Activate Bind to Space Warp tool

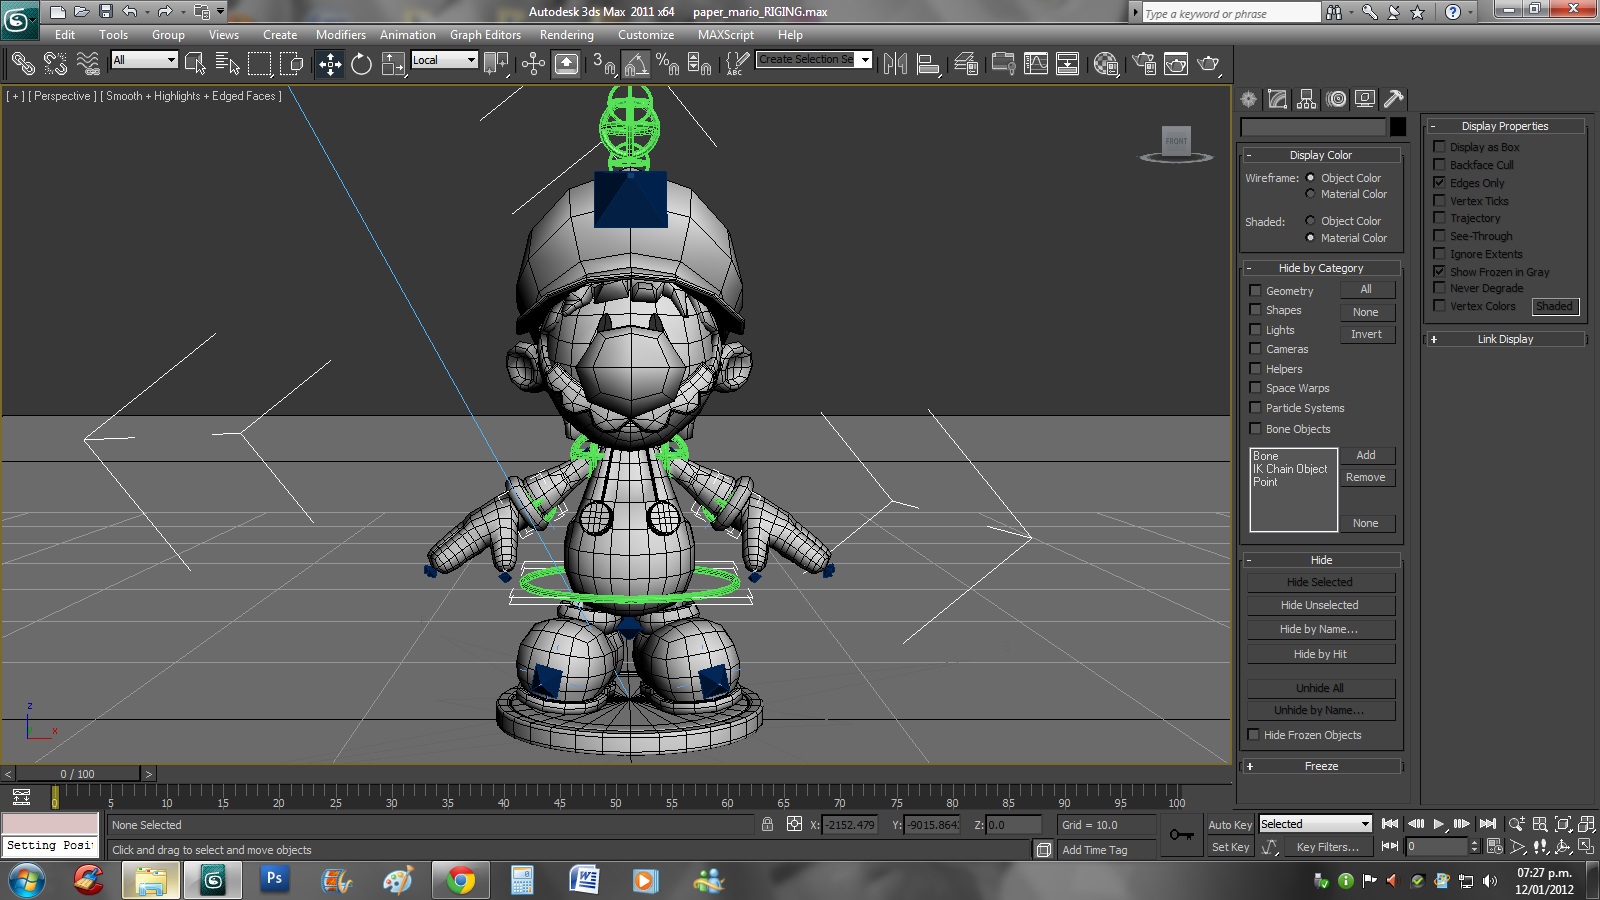click(x=88, y=64)
